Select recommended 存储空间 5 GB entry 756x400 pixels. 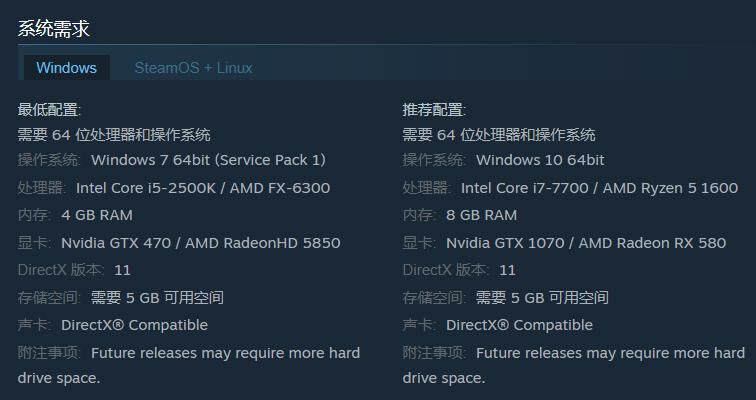(542, 298)
